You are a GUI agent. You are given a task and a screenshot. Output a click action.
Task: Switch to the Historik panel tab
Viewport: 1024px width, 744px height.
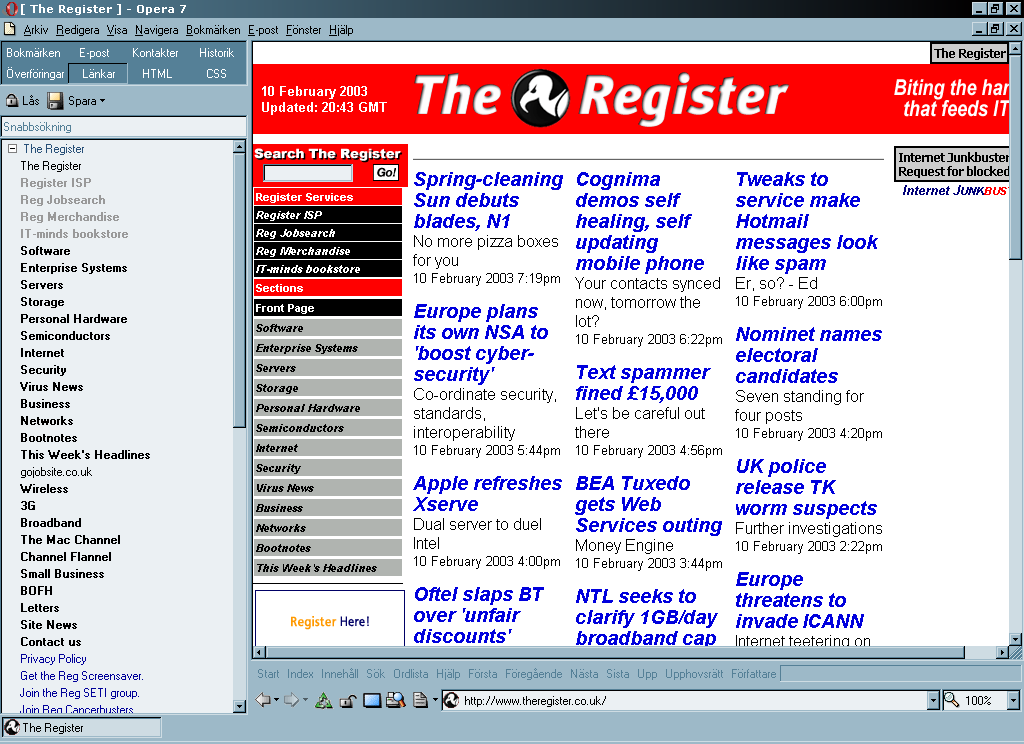coord(216,53)
